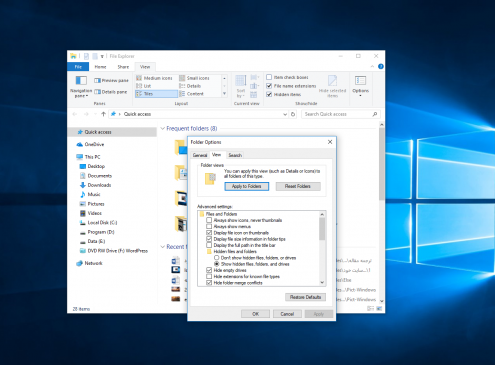495x365 pixels.
Task: Open General tab in Folder Options
Action: (200, 155)
